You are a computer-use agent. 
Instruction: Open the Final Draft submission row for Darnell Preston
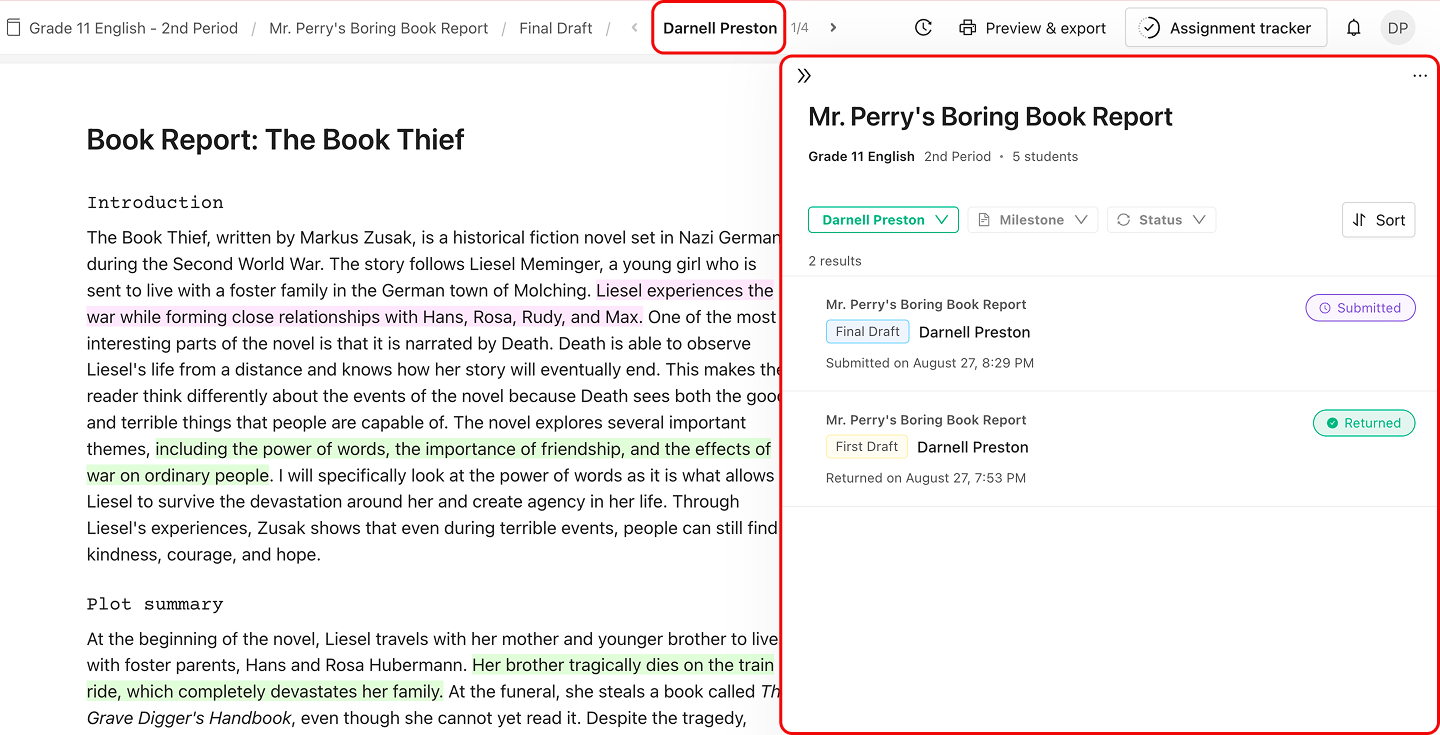pyautogui.click(x=1110, y=333)
